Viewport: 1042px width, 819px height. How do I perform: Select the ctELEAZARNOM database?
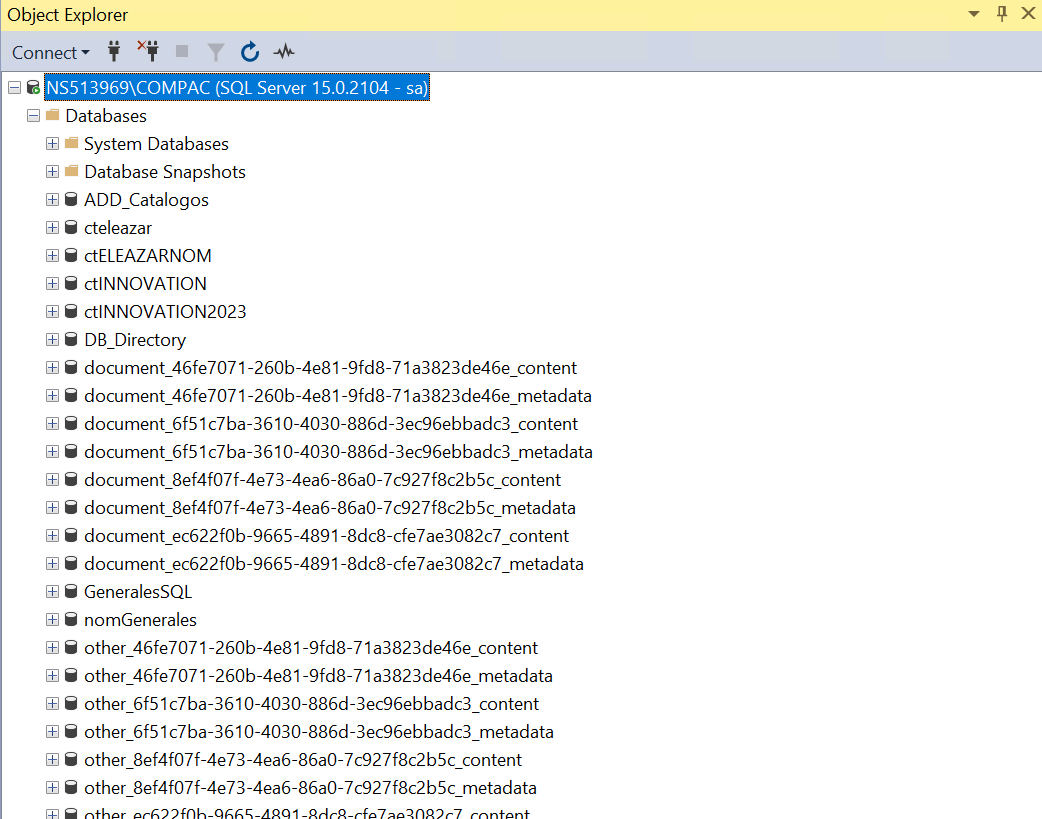pyautogui.click(x=148, y=256)
